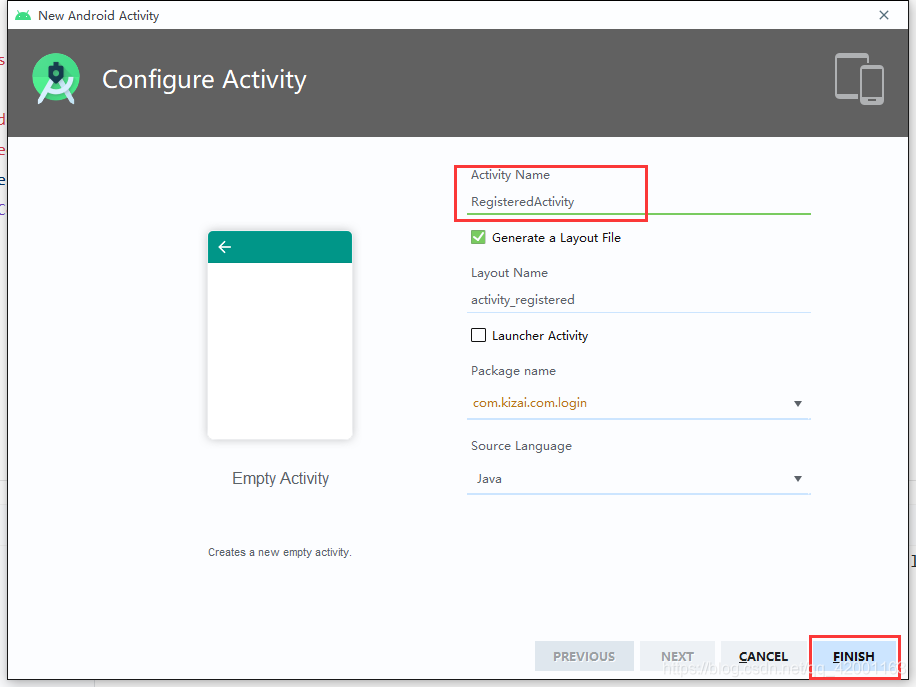Click the 'Layout Name' label
This screenshot has width=916, height=687.
pos(509,273)
